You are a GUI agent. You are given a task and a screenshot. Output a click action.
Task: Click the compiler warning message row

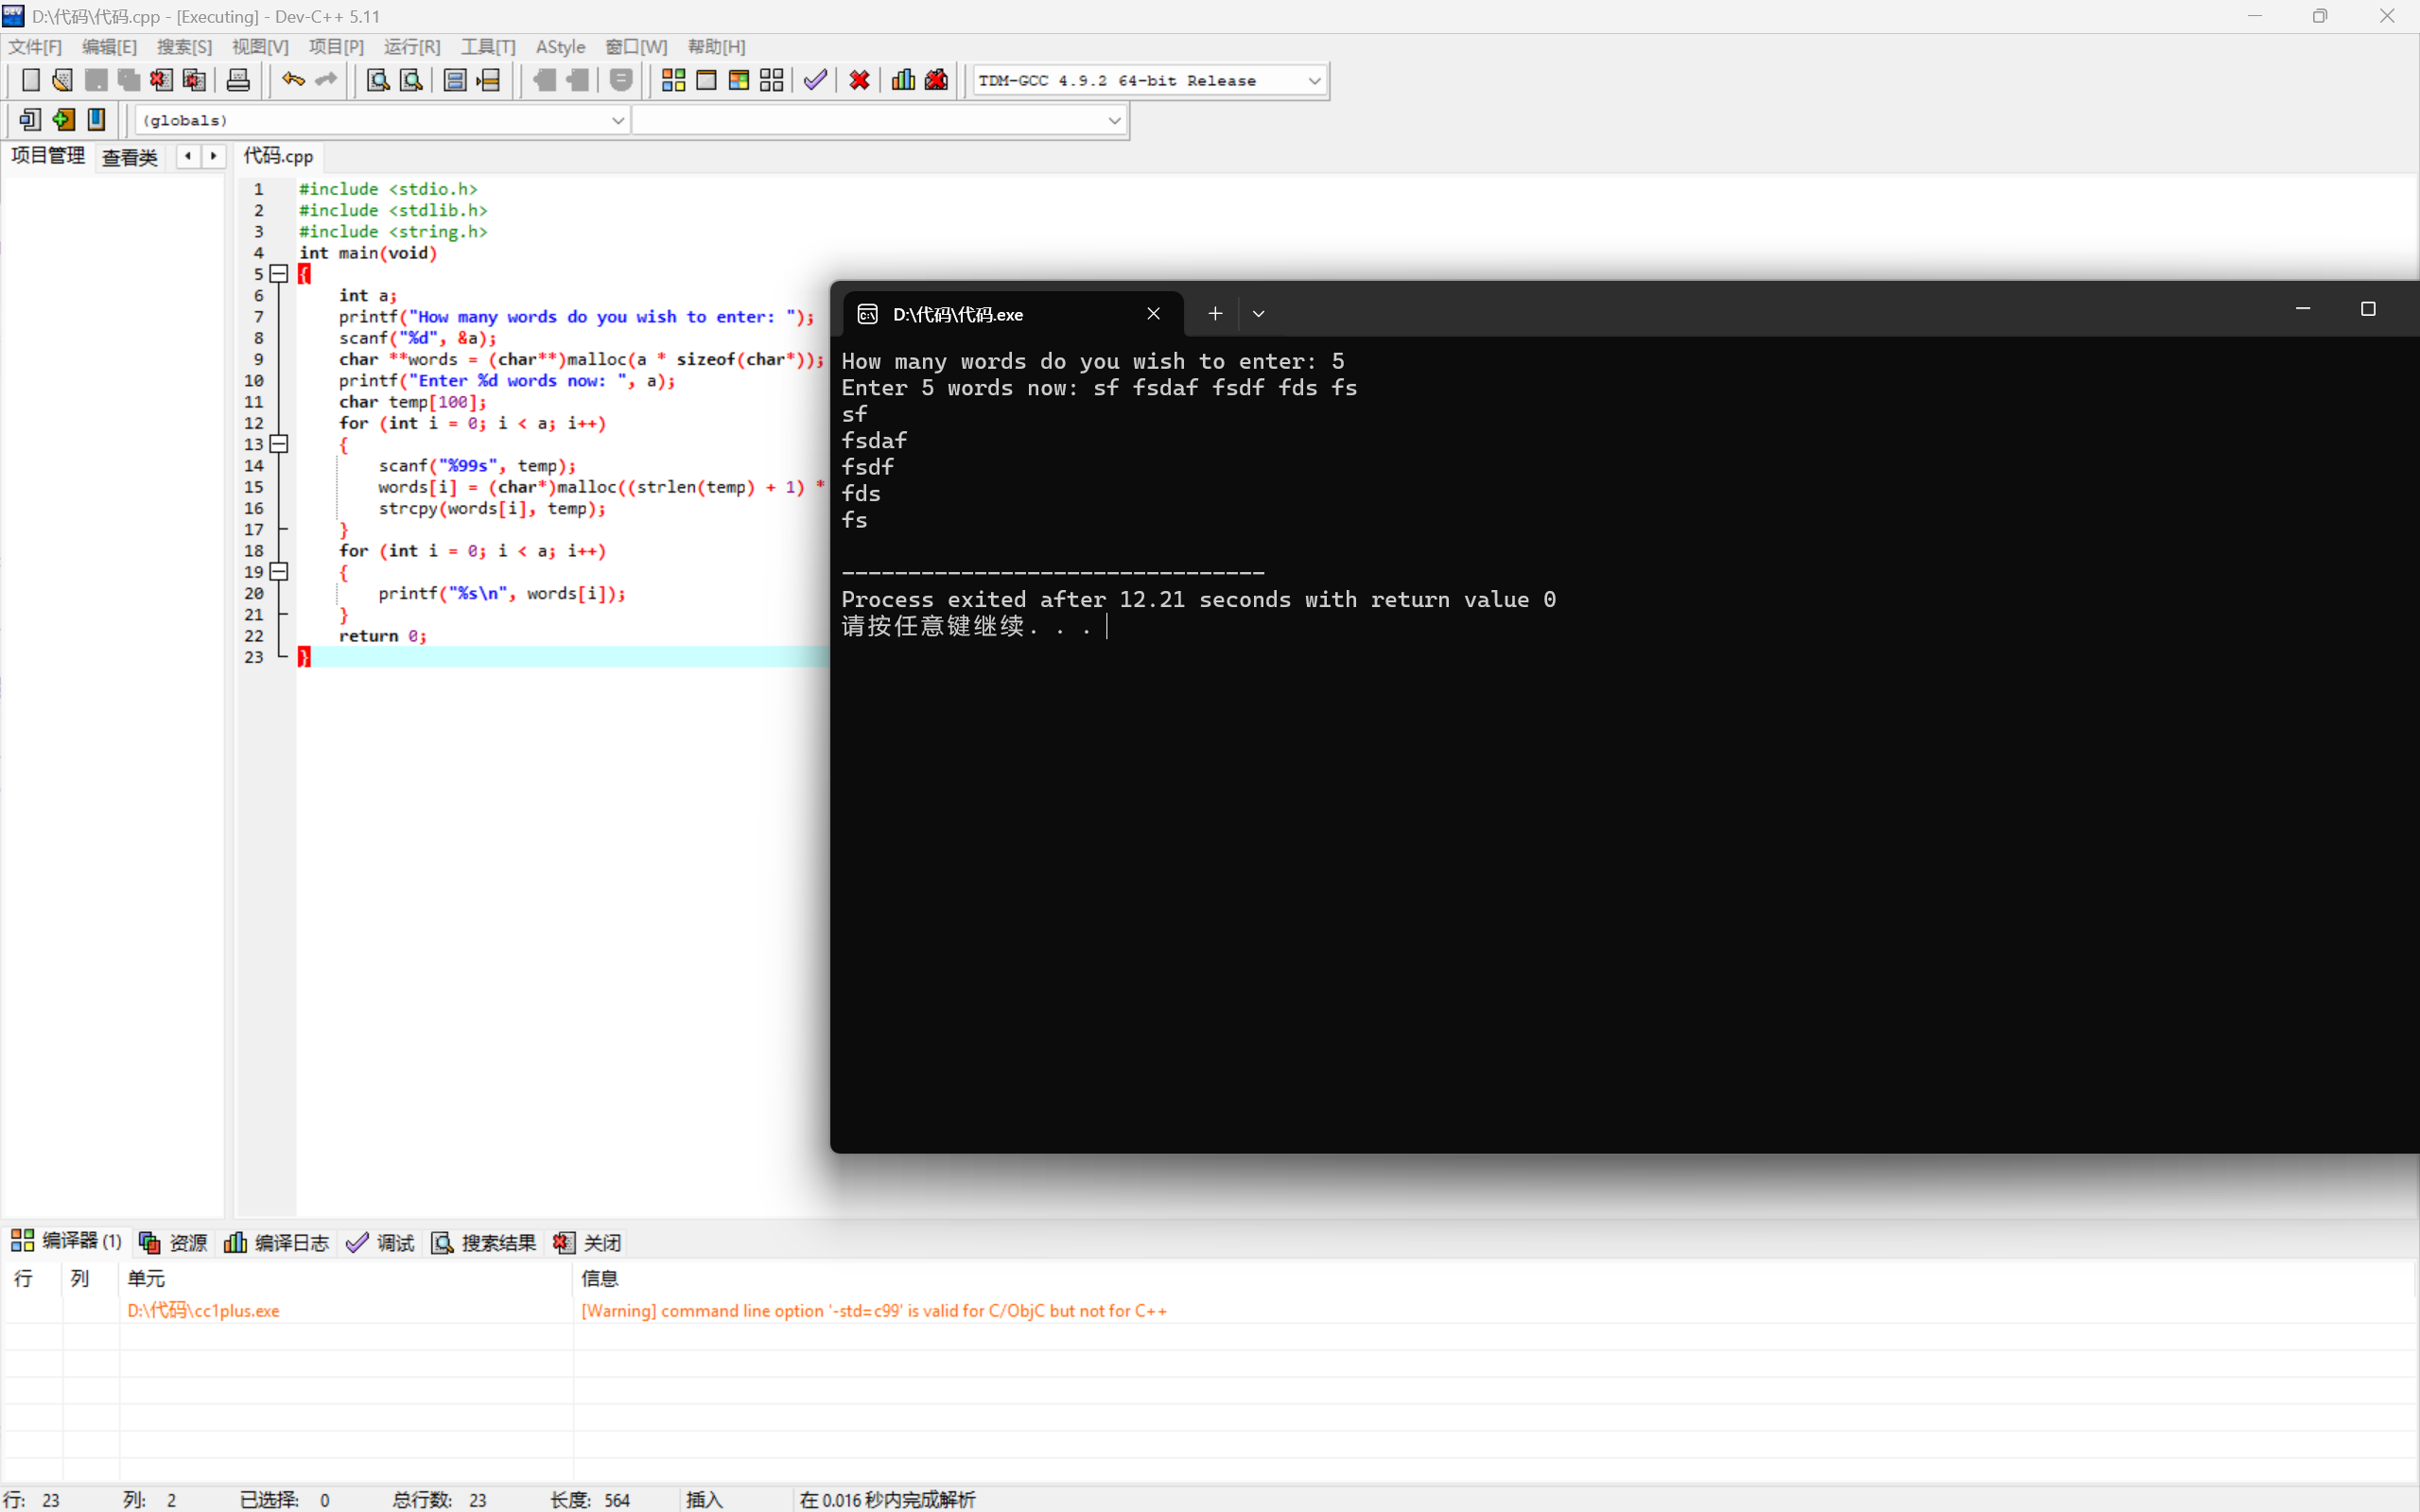pyautogui.click(x=873, y=1310)
